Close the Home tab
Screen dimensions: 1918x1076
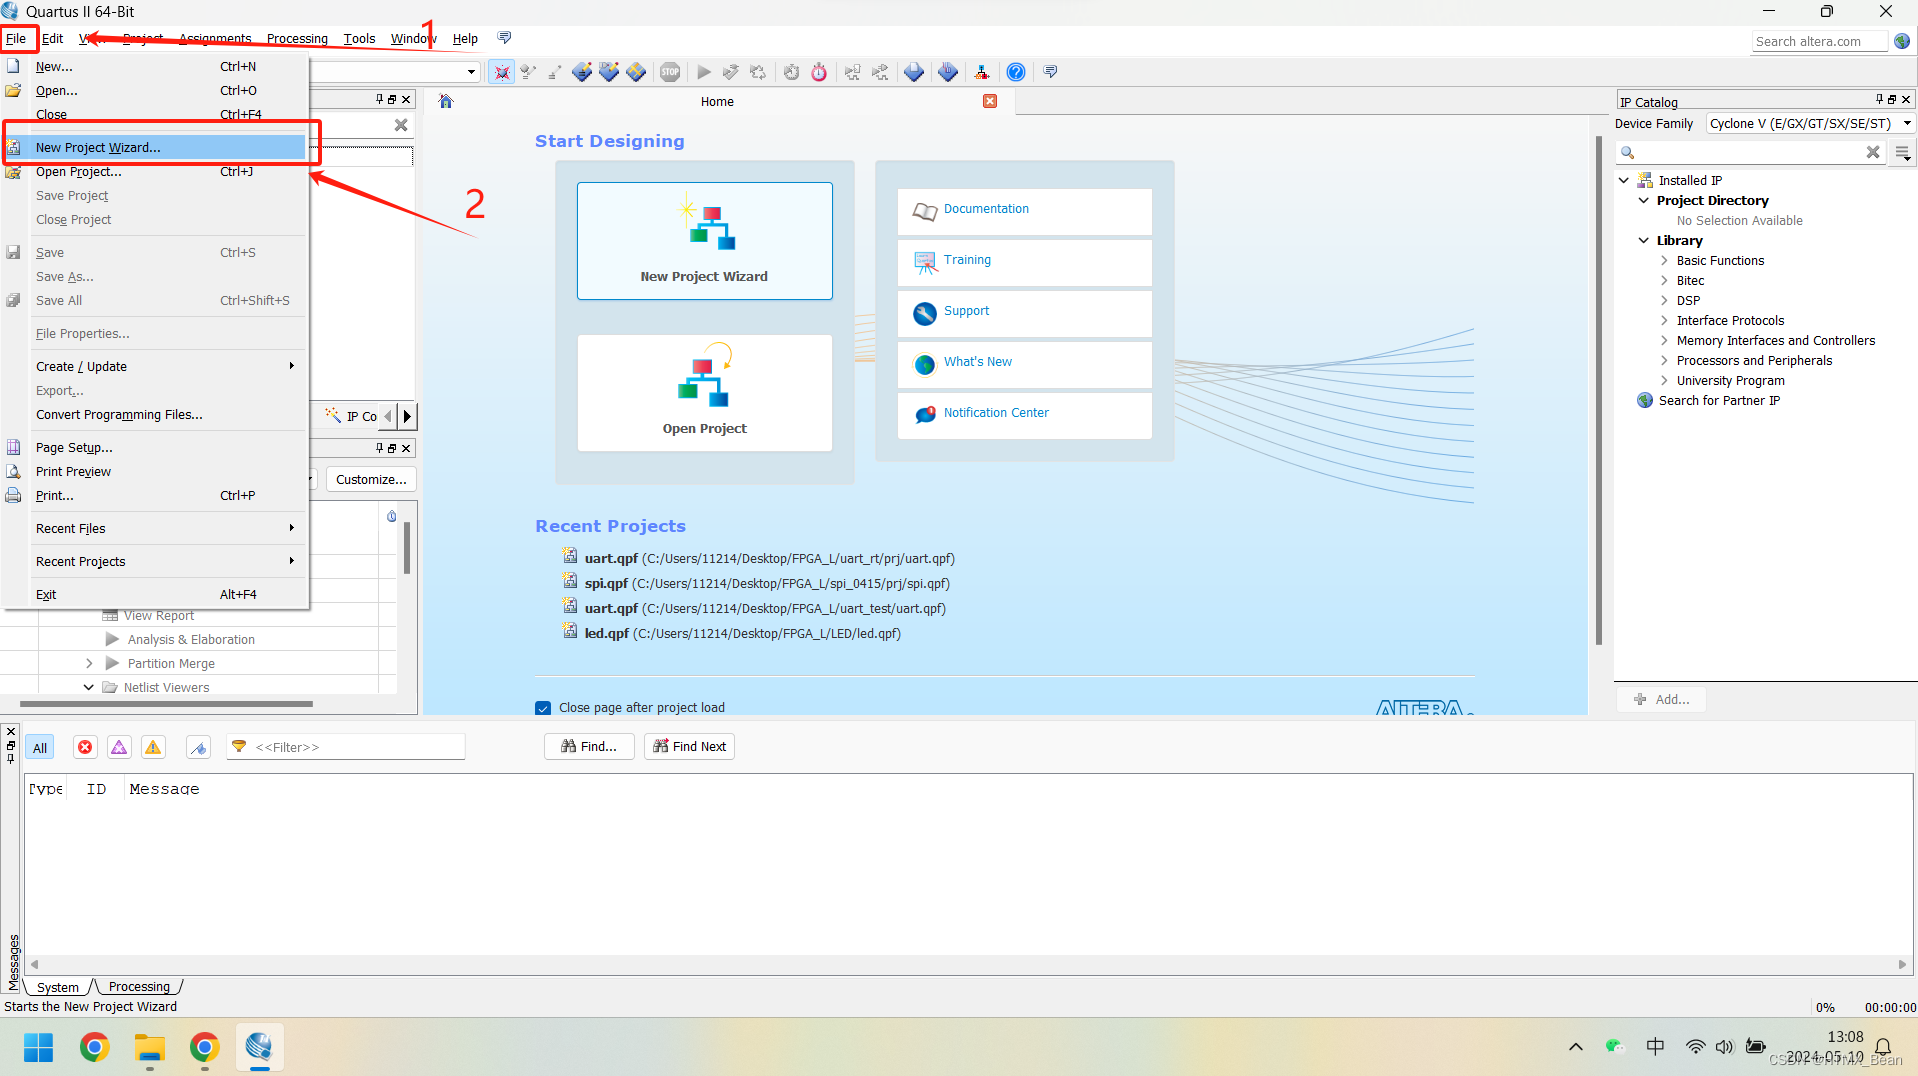(x=990, y=101)
